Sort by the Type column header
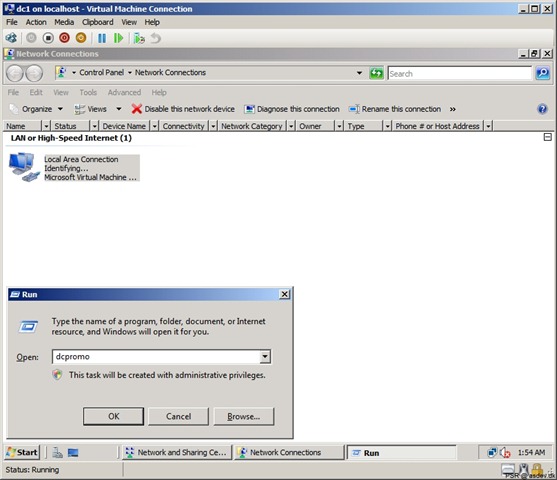This screenshot has height=480, width=557. click(363, 126)
